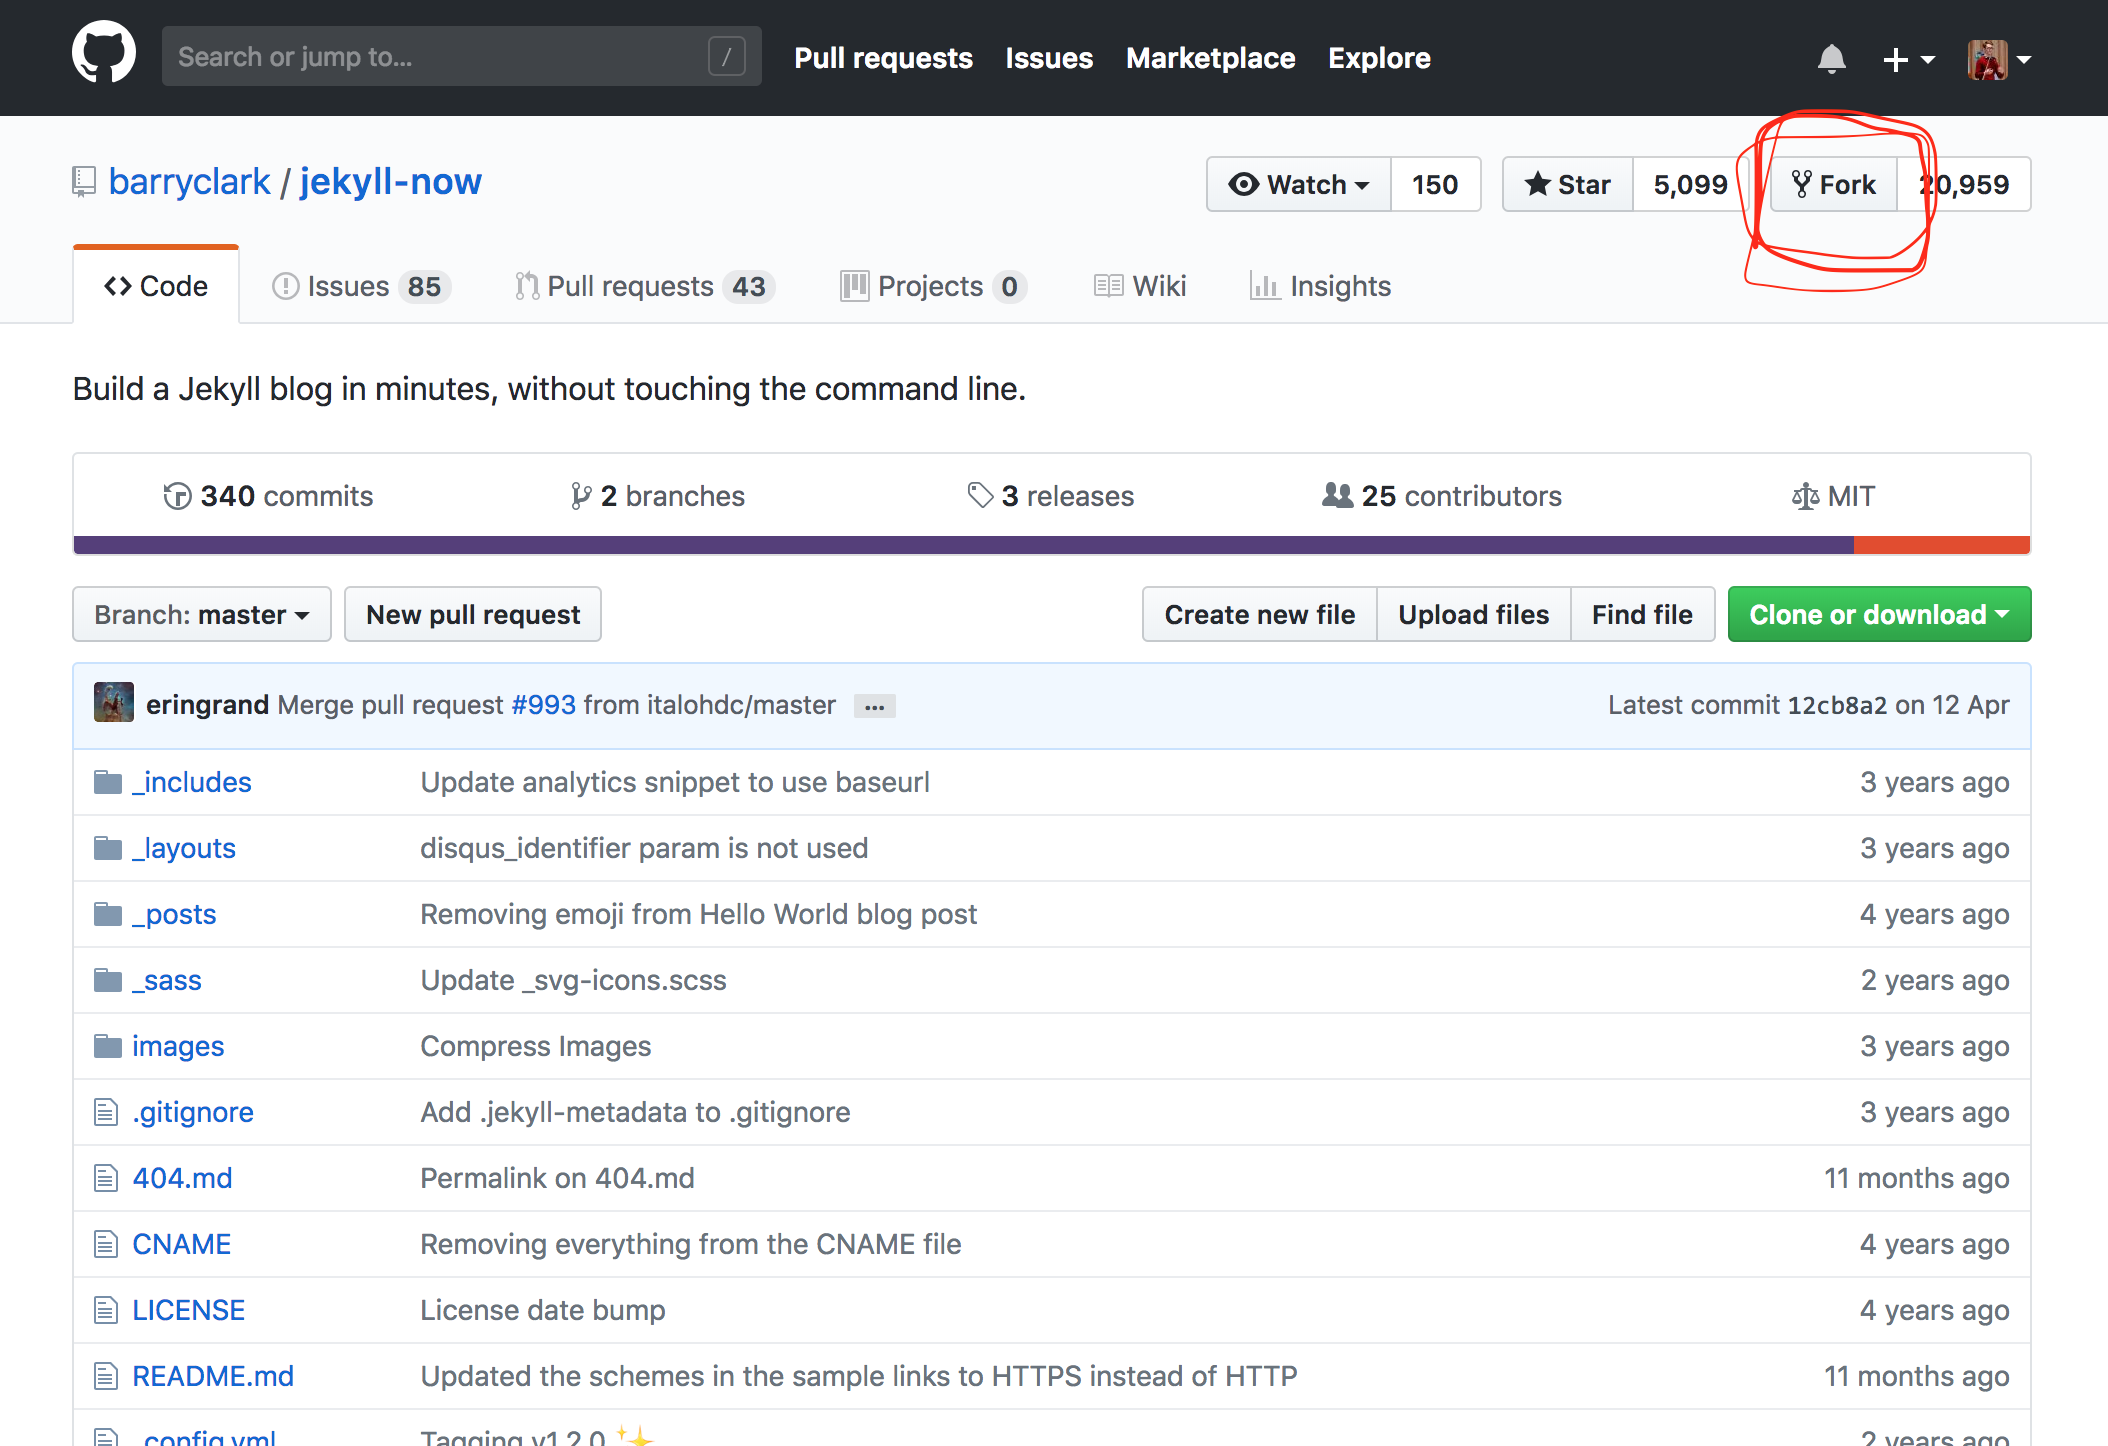Screen dimensions: 2108x1446
Task: Open the repository book icon beside barryclark
Action: 84,182
